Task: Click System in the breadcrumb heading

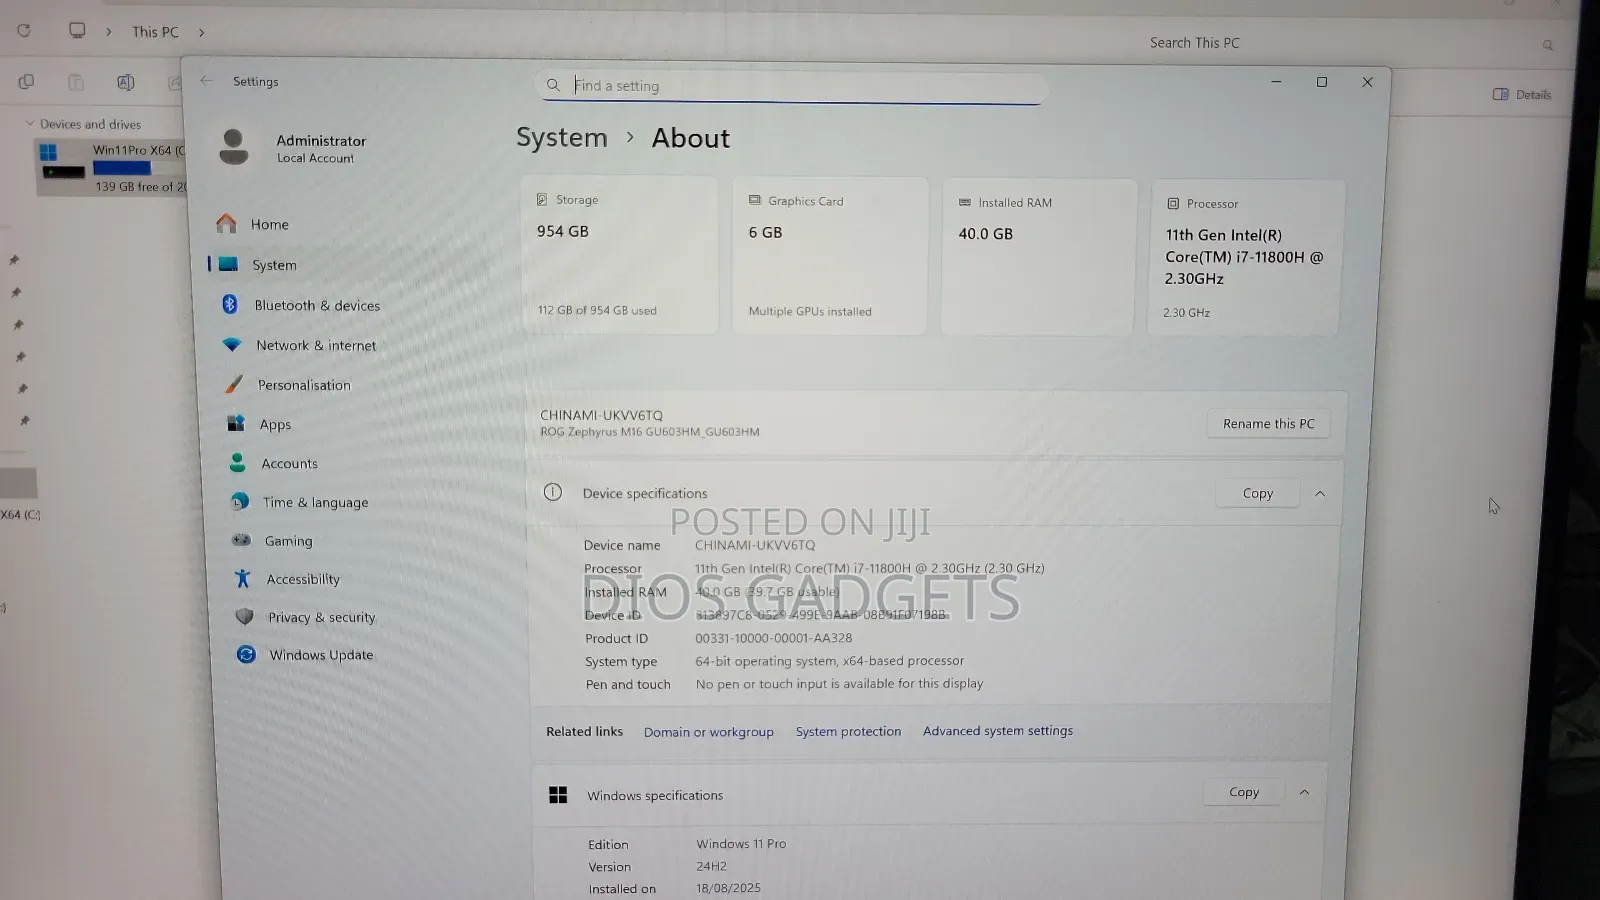Action: pos(562,137)
